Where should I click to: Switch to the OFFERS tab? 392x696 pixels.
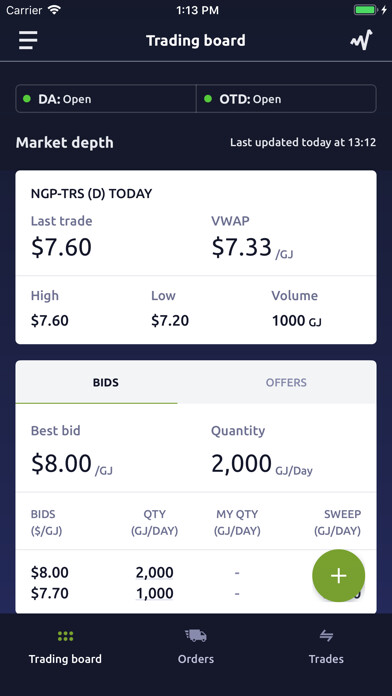pyautogui.click(x=286, y=382)
